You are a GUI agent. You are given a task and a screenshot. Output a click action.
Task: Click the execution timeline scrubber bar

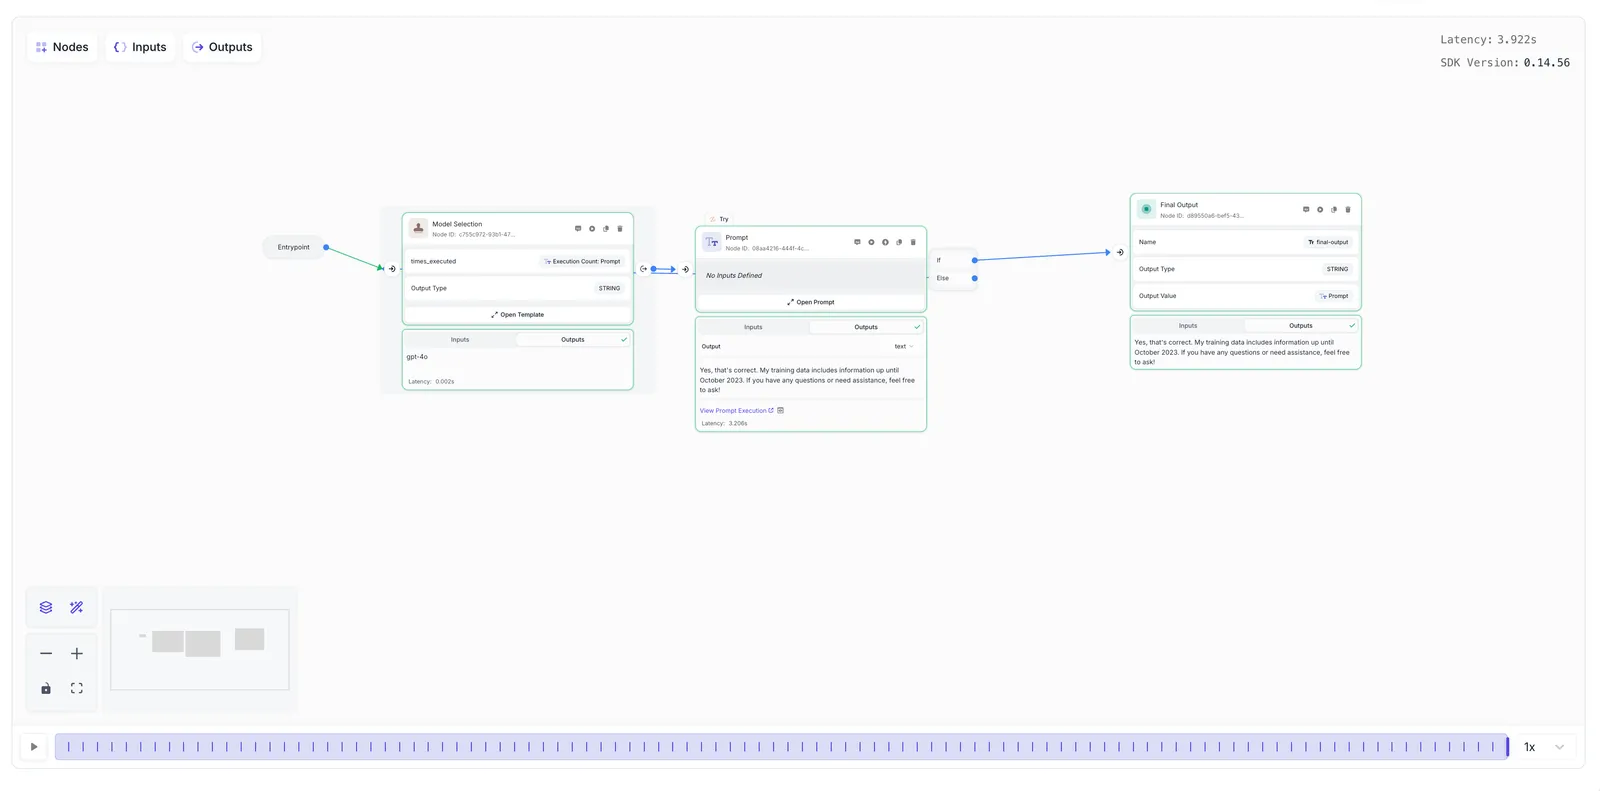click(x=781, y=747)
